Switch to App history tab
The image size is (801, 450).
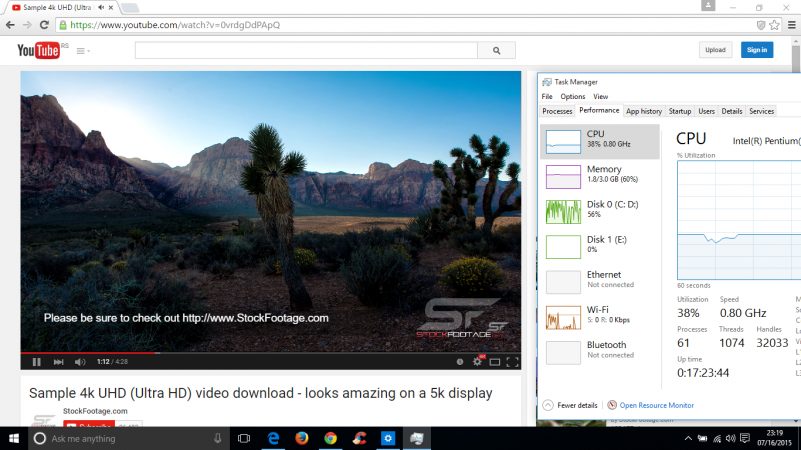point(644,111)
